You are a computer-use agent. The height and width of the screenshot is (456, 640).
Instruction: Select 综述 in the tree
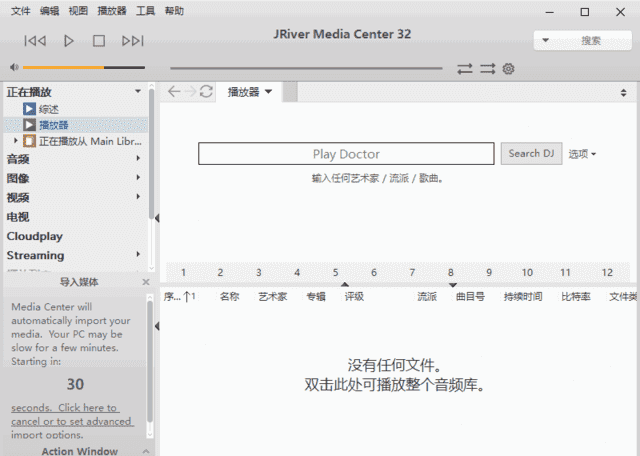(49, 109)
